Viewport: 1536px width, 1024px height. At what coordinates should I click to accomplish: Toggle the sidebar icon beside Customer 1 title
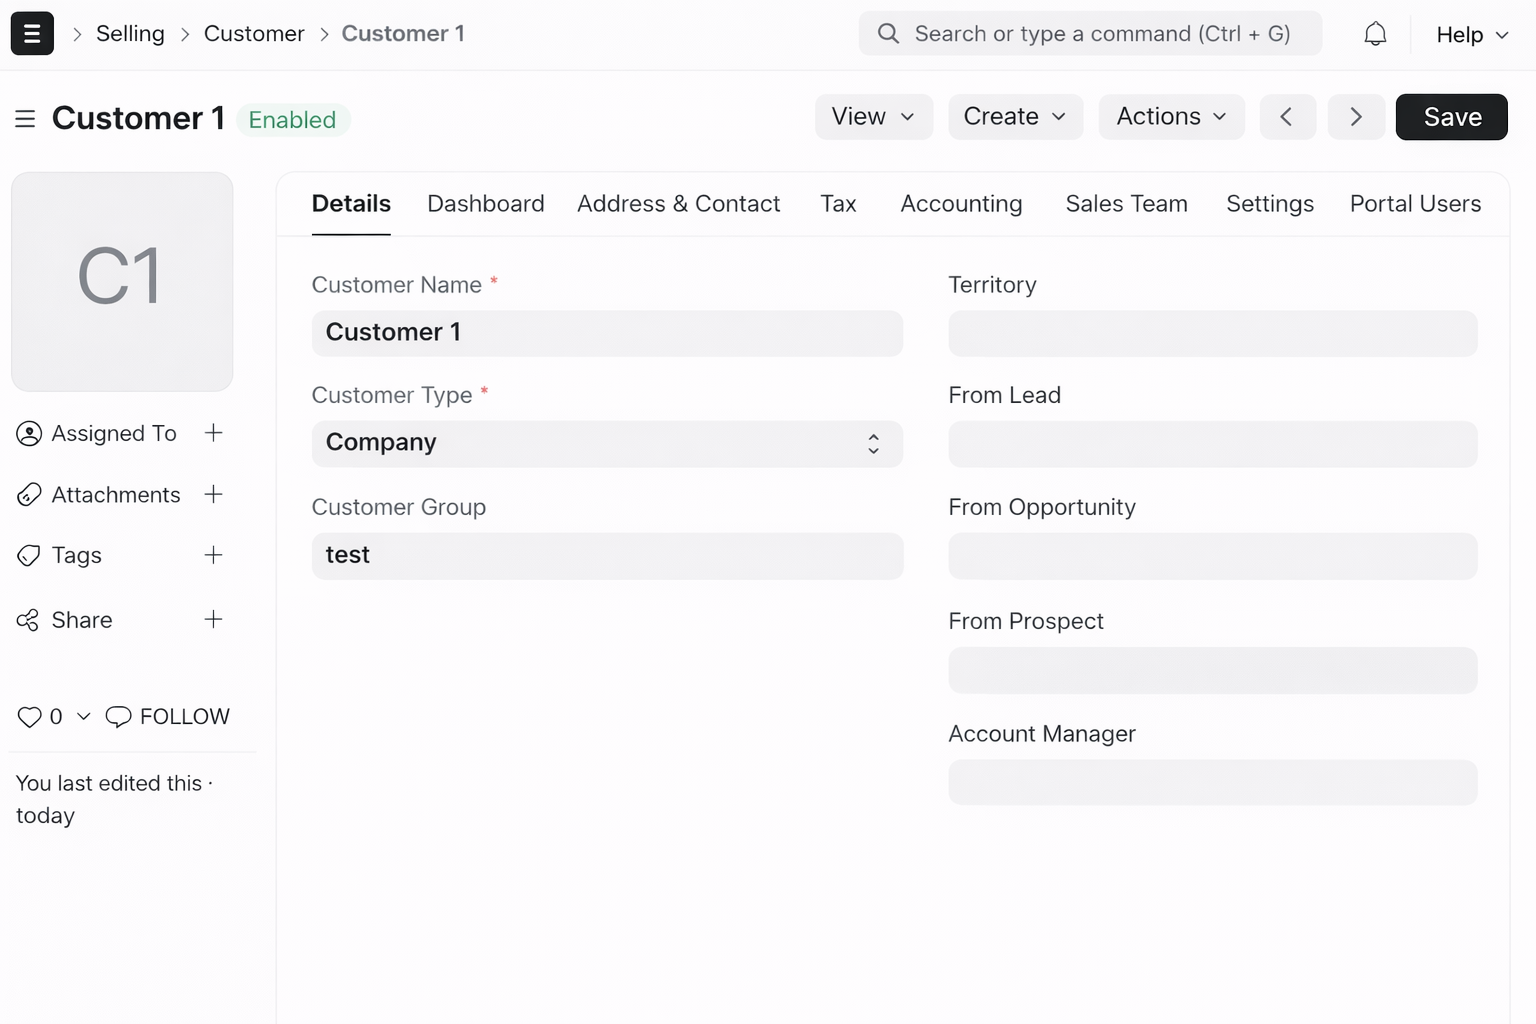click(25, 119)
